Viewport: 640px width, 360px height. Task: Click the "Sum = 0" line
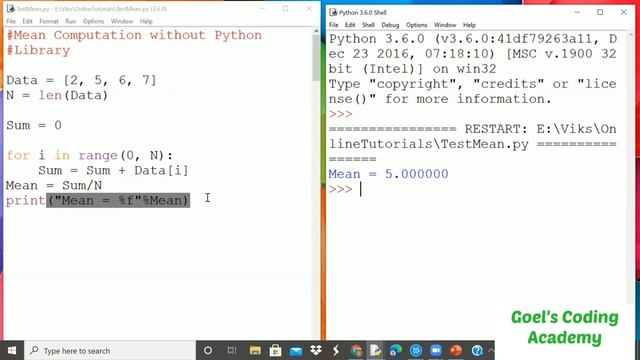click(x=34, y=125)
